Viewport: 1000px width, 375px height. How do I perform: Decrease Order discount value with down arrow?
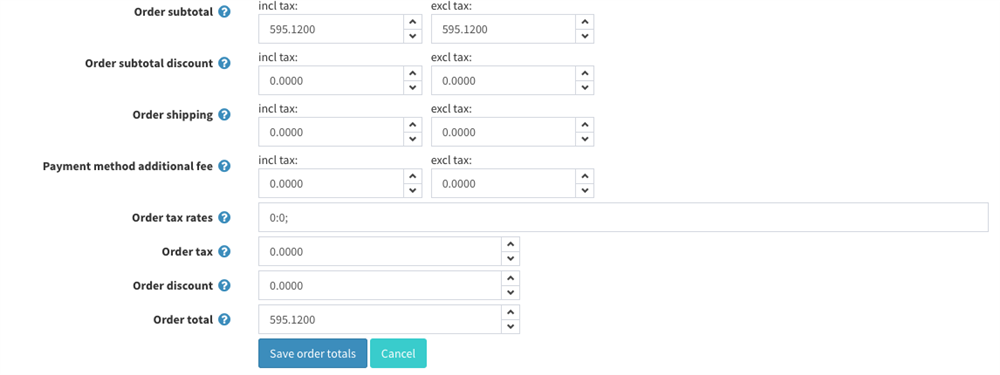coord(510,292)
